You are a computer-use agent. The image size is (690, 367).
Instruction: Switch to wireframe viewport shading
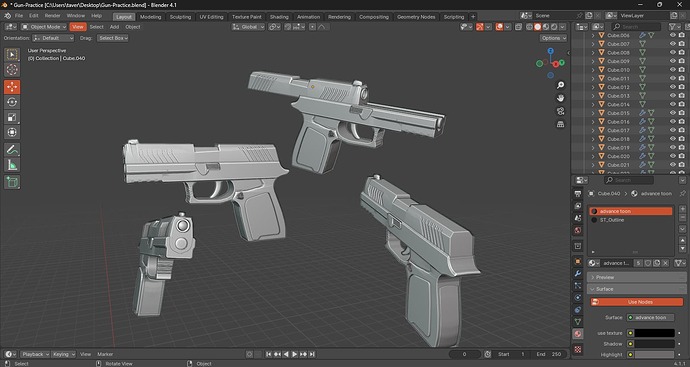[529, 27]
